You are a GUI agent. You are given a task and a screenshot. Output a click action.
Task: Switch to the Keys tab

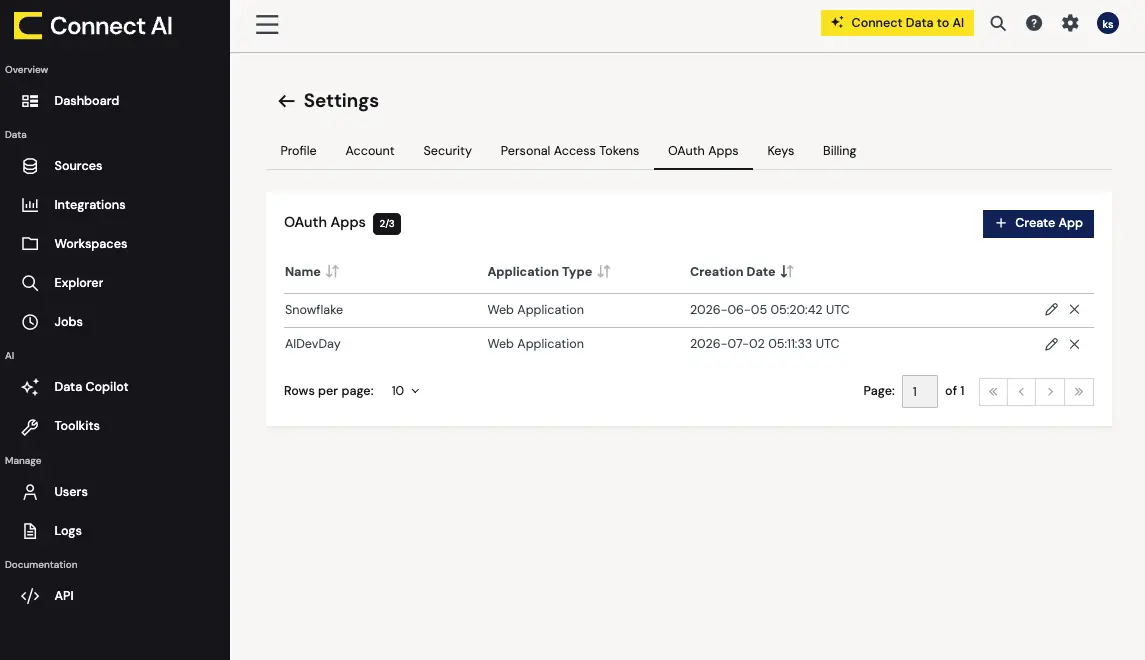pos(780,150)
